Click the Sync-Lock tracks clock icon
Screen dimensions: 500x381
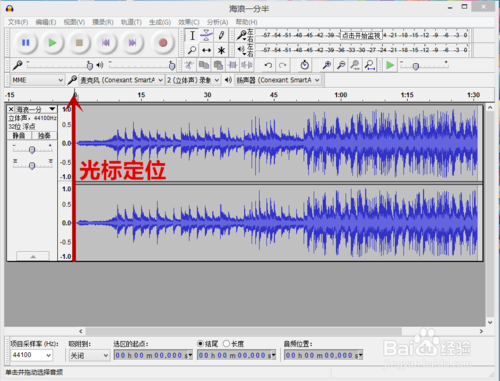click(x=304, y=65)
